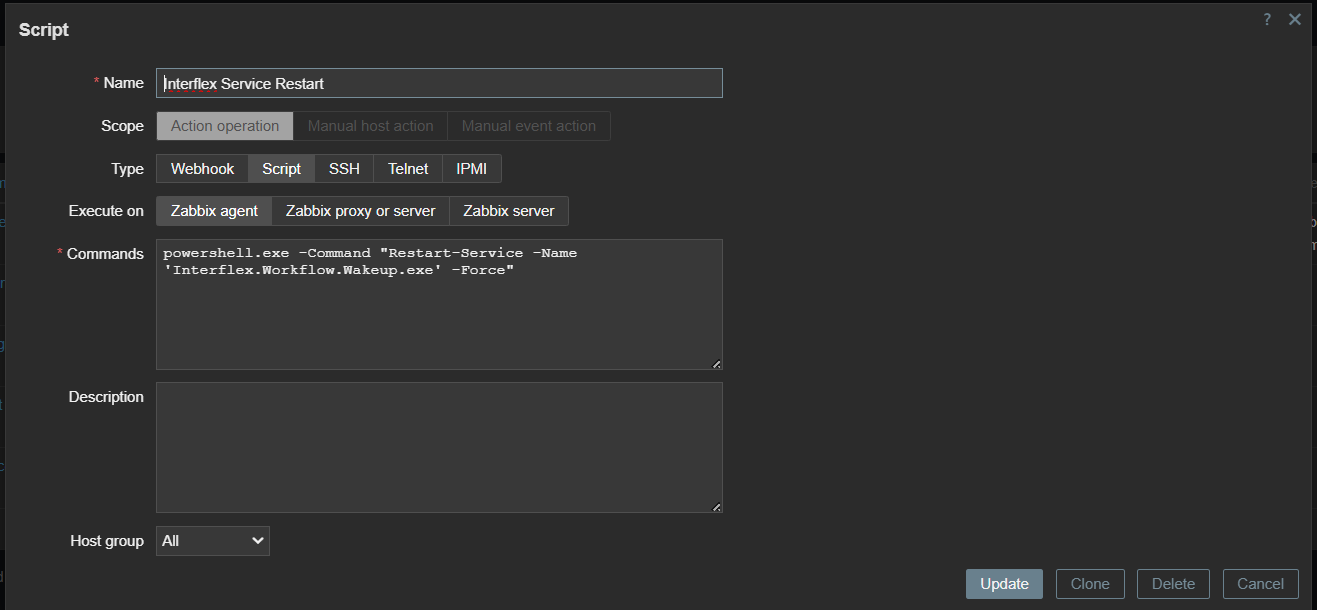Select Manual host action scope

tap(370, 126)
